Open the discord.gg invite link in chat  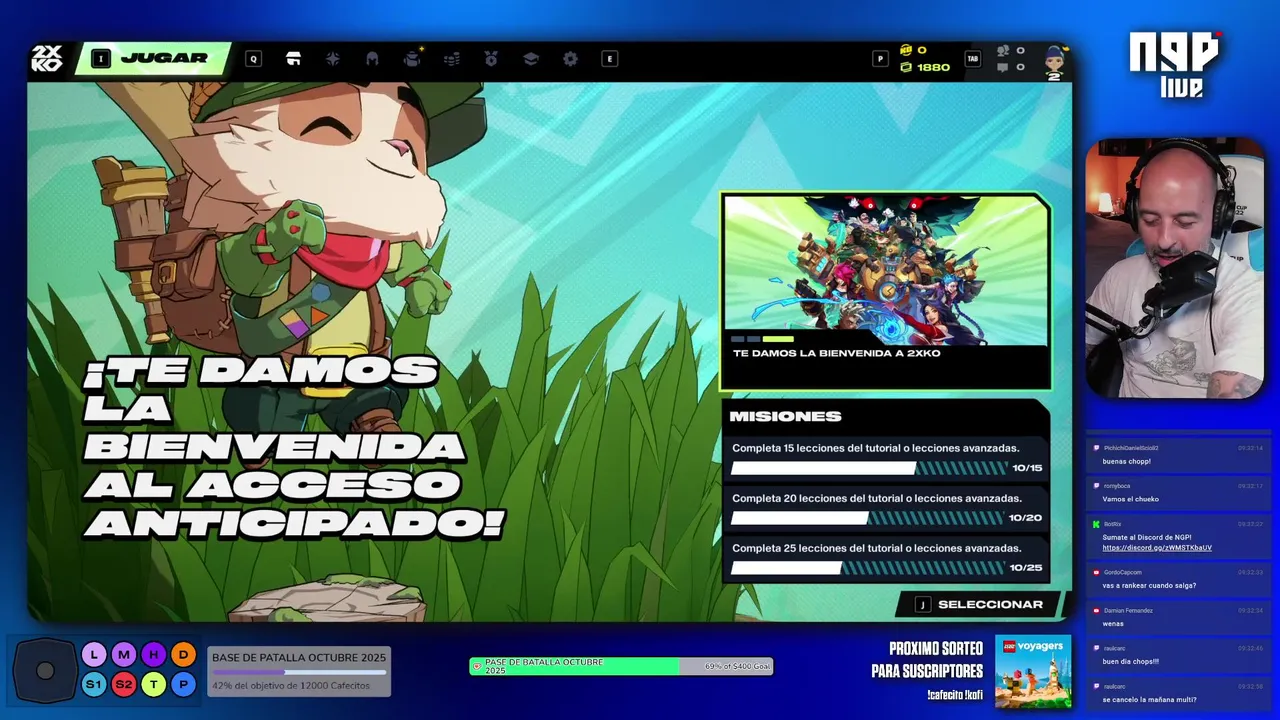(1157, 548)
